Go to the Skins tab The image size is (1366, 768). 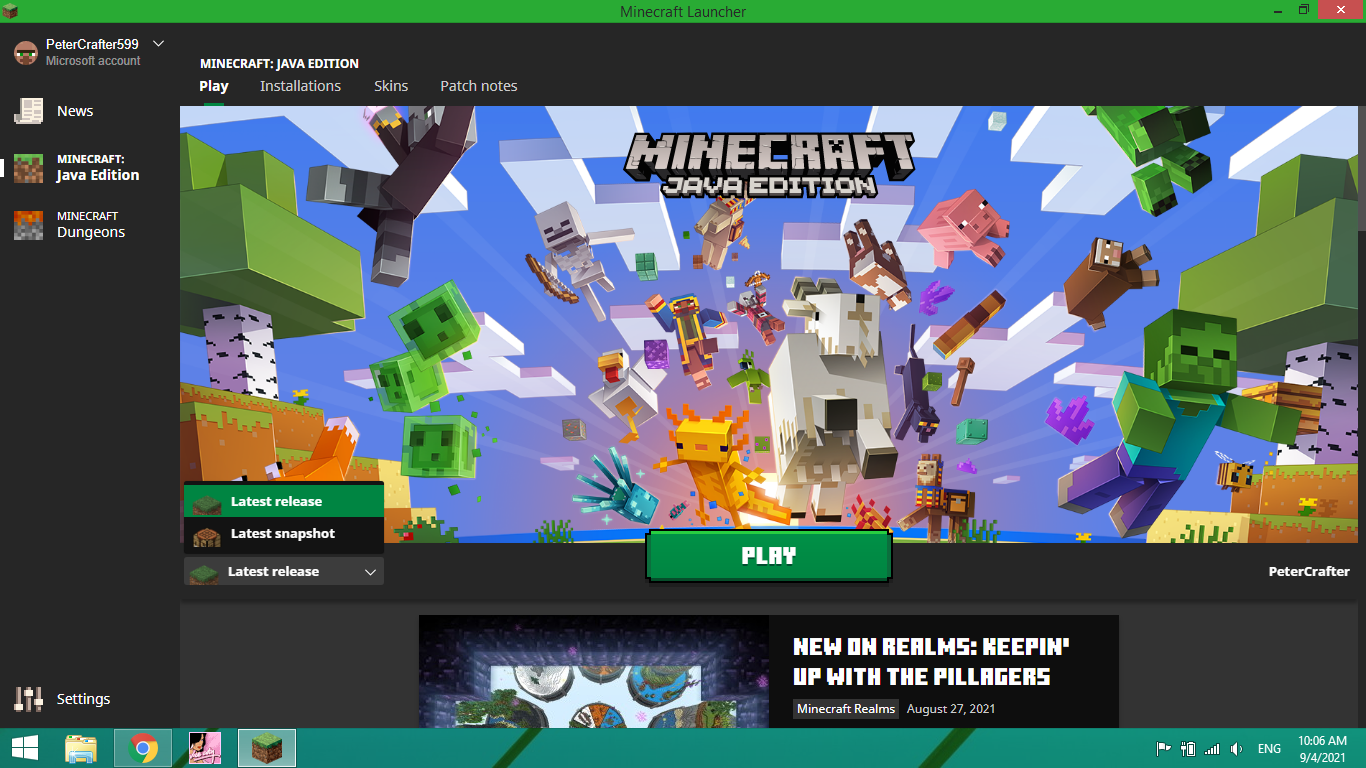391,86
